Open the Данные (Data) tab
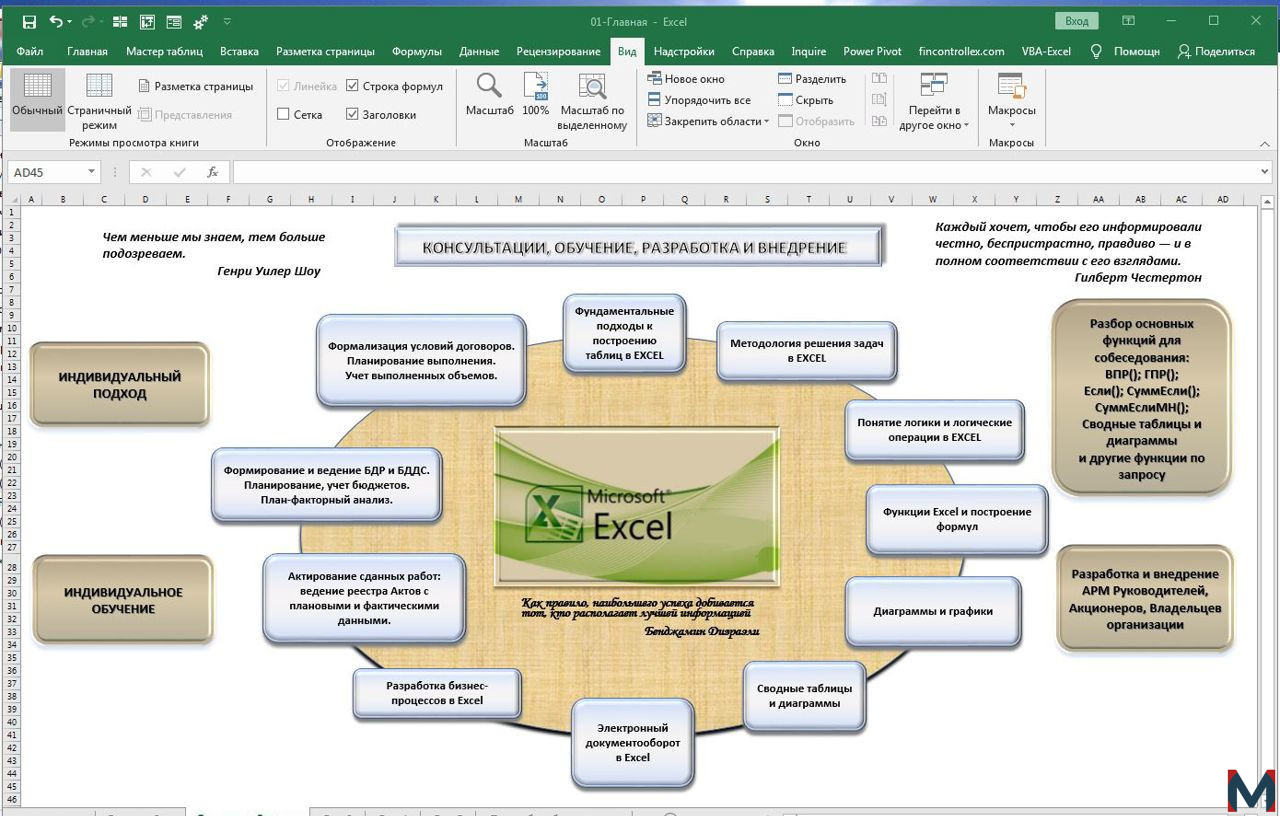 pyautogui.click(x=479, y=51)
